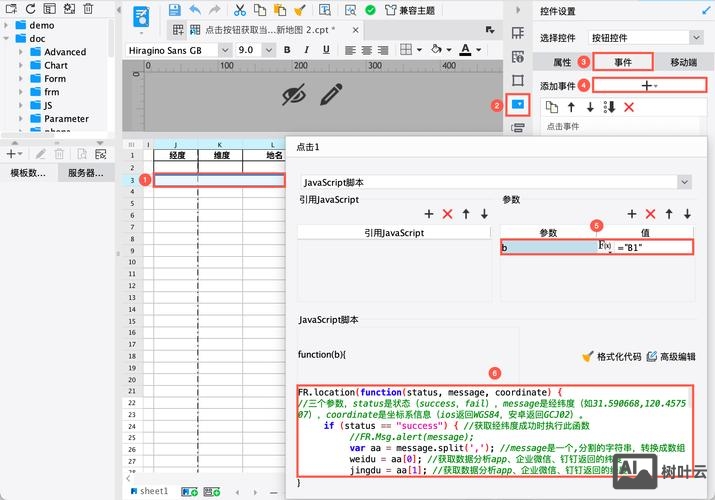Viewport: 715px width, 500px height.
Task: Click the Save icon in the toolbar
Action: click(x=175, y=10)
